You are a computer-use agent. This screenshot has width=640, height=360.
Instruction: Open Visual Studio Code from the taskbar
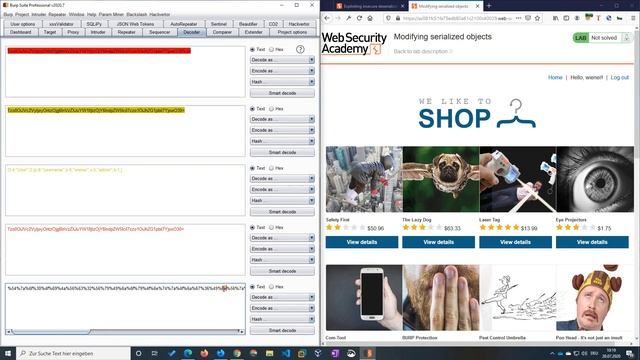[x=286, y=353]
